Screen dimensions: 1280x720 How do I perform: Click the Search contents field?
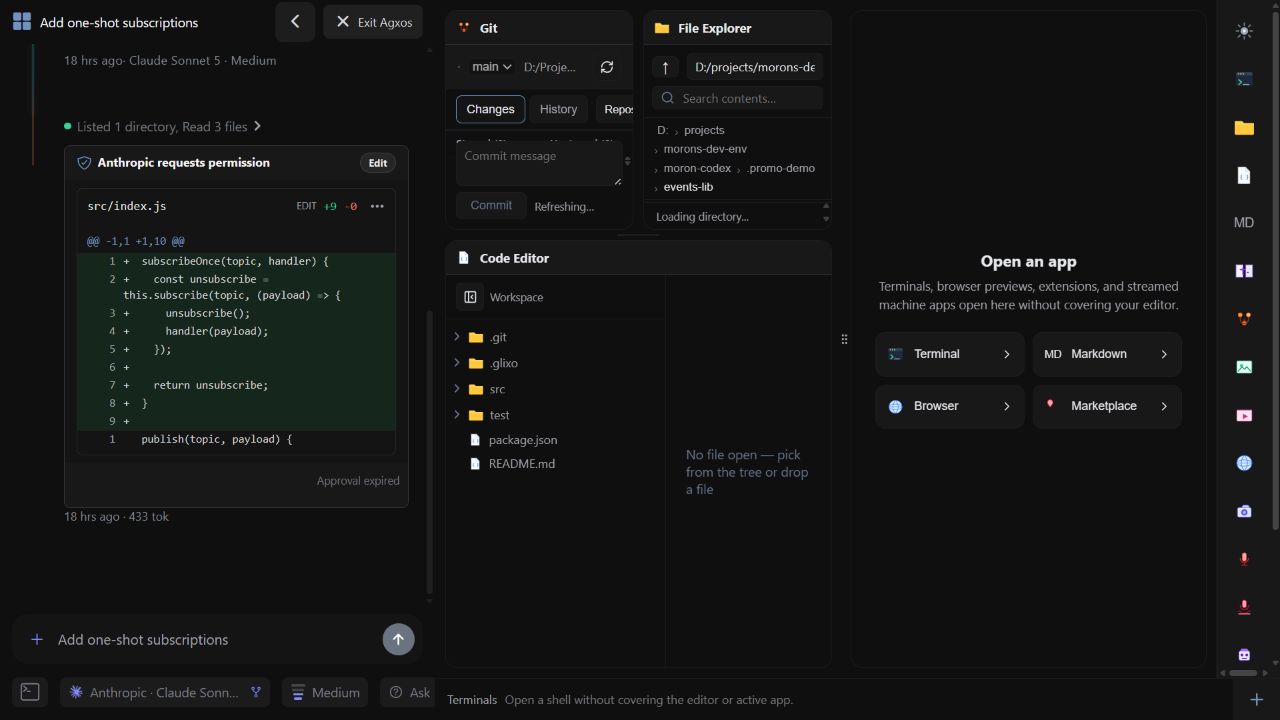point(737,98)
